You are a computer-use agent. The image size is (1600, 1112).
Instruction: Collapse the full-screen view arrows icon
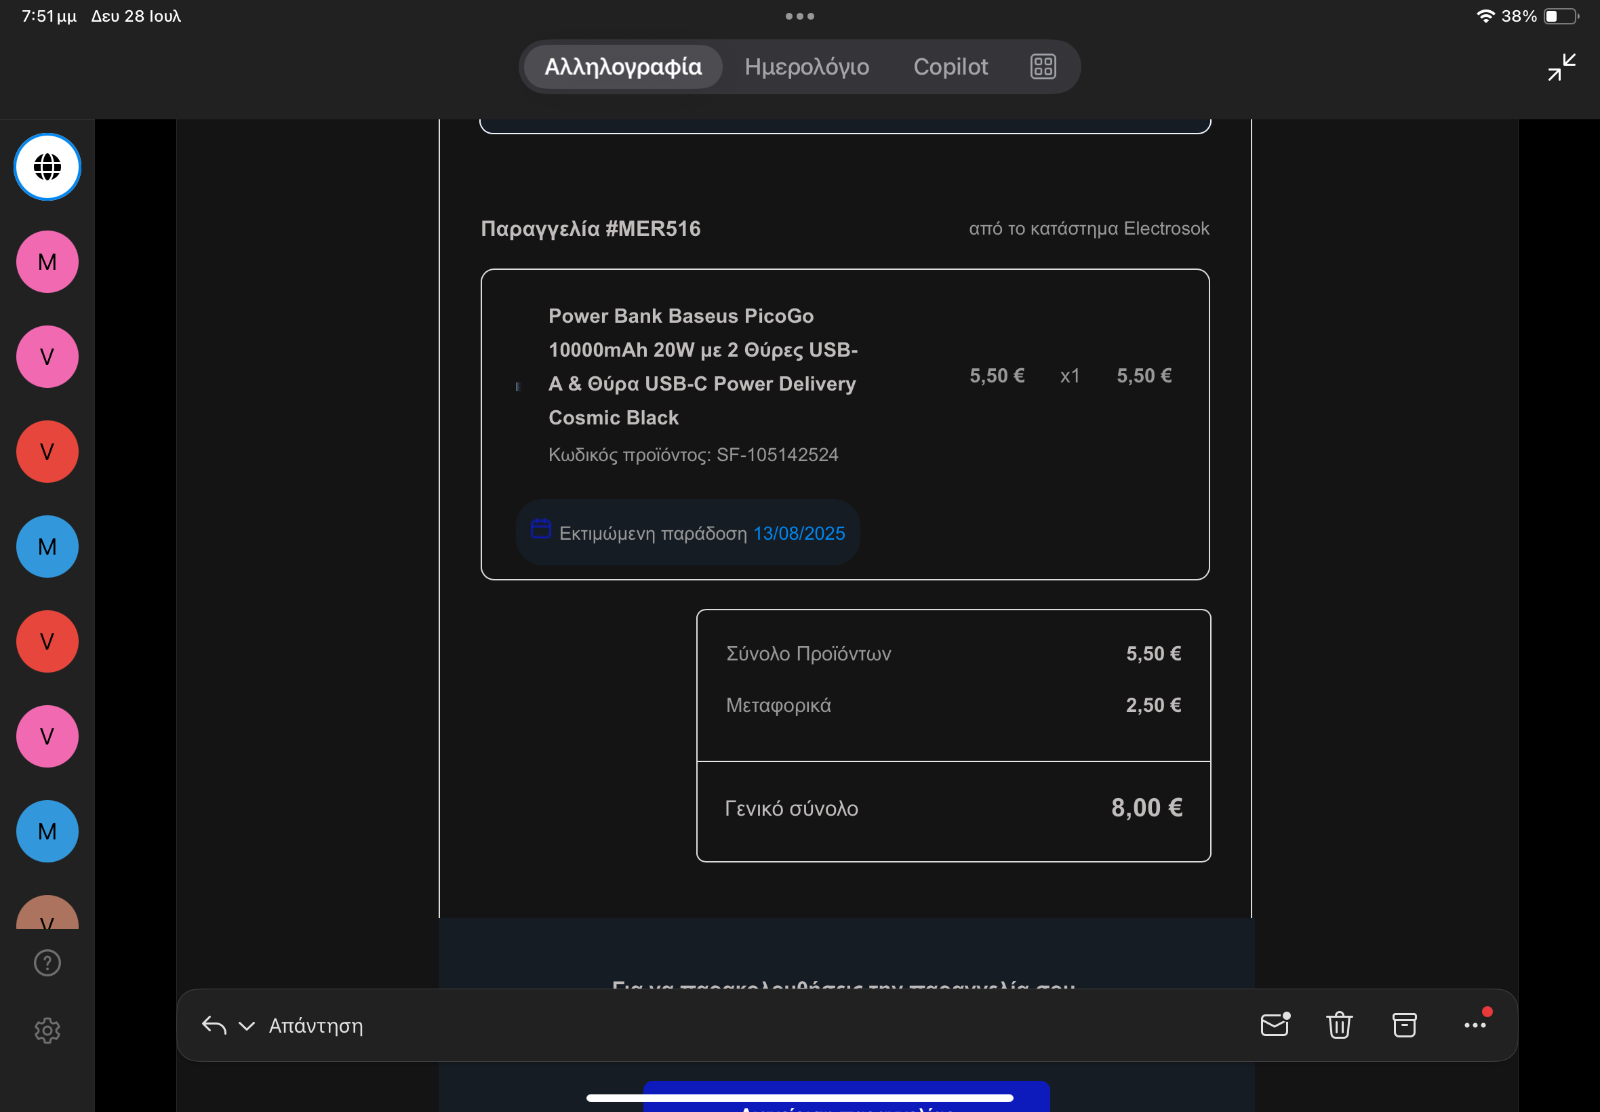point(1561,67)
